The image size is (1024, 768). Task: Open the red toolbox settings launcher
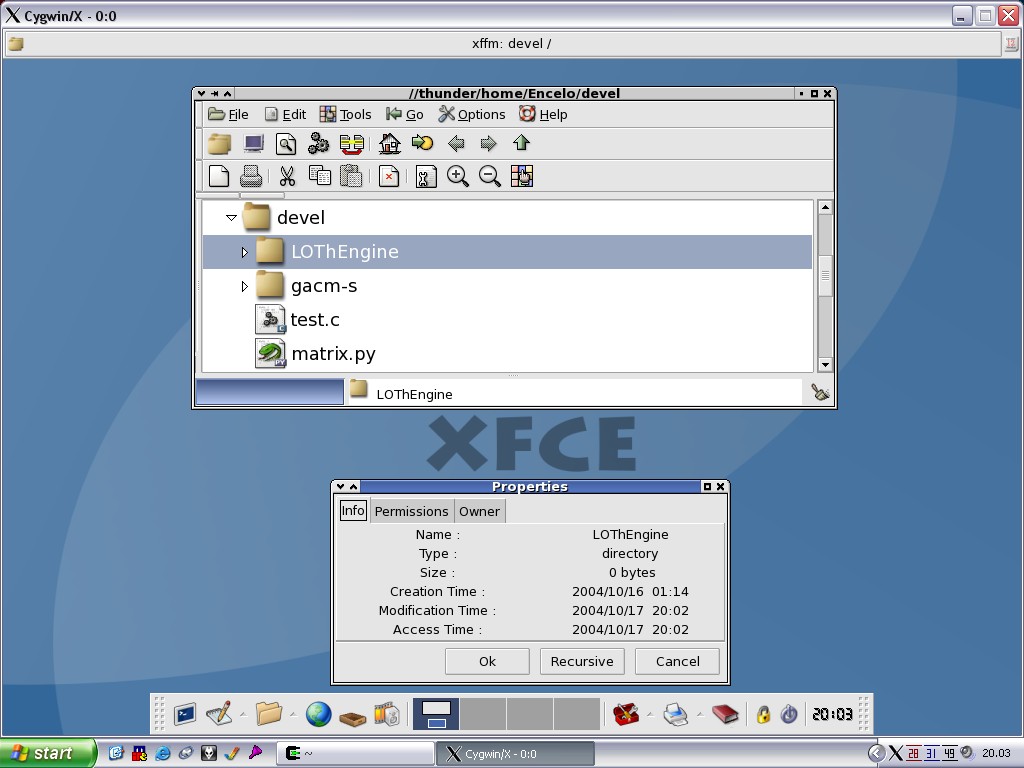[x=626, y=714]
